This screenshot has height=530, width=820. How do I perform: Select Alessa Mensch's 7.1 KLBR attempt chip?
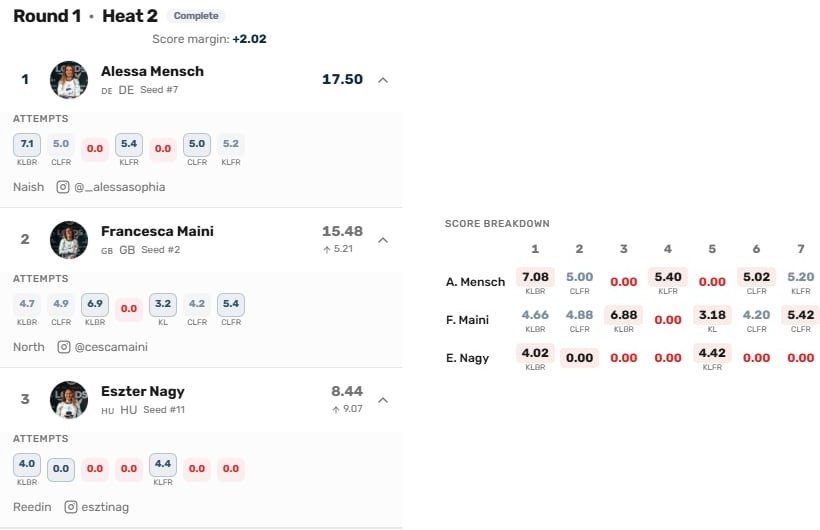(x=27, y=145)
